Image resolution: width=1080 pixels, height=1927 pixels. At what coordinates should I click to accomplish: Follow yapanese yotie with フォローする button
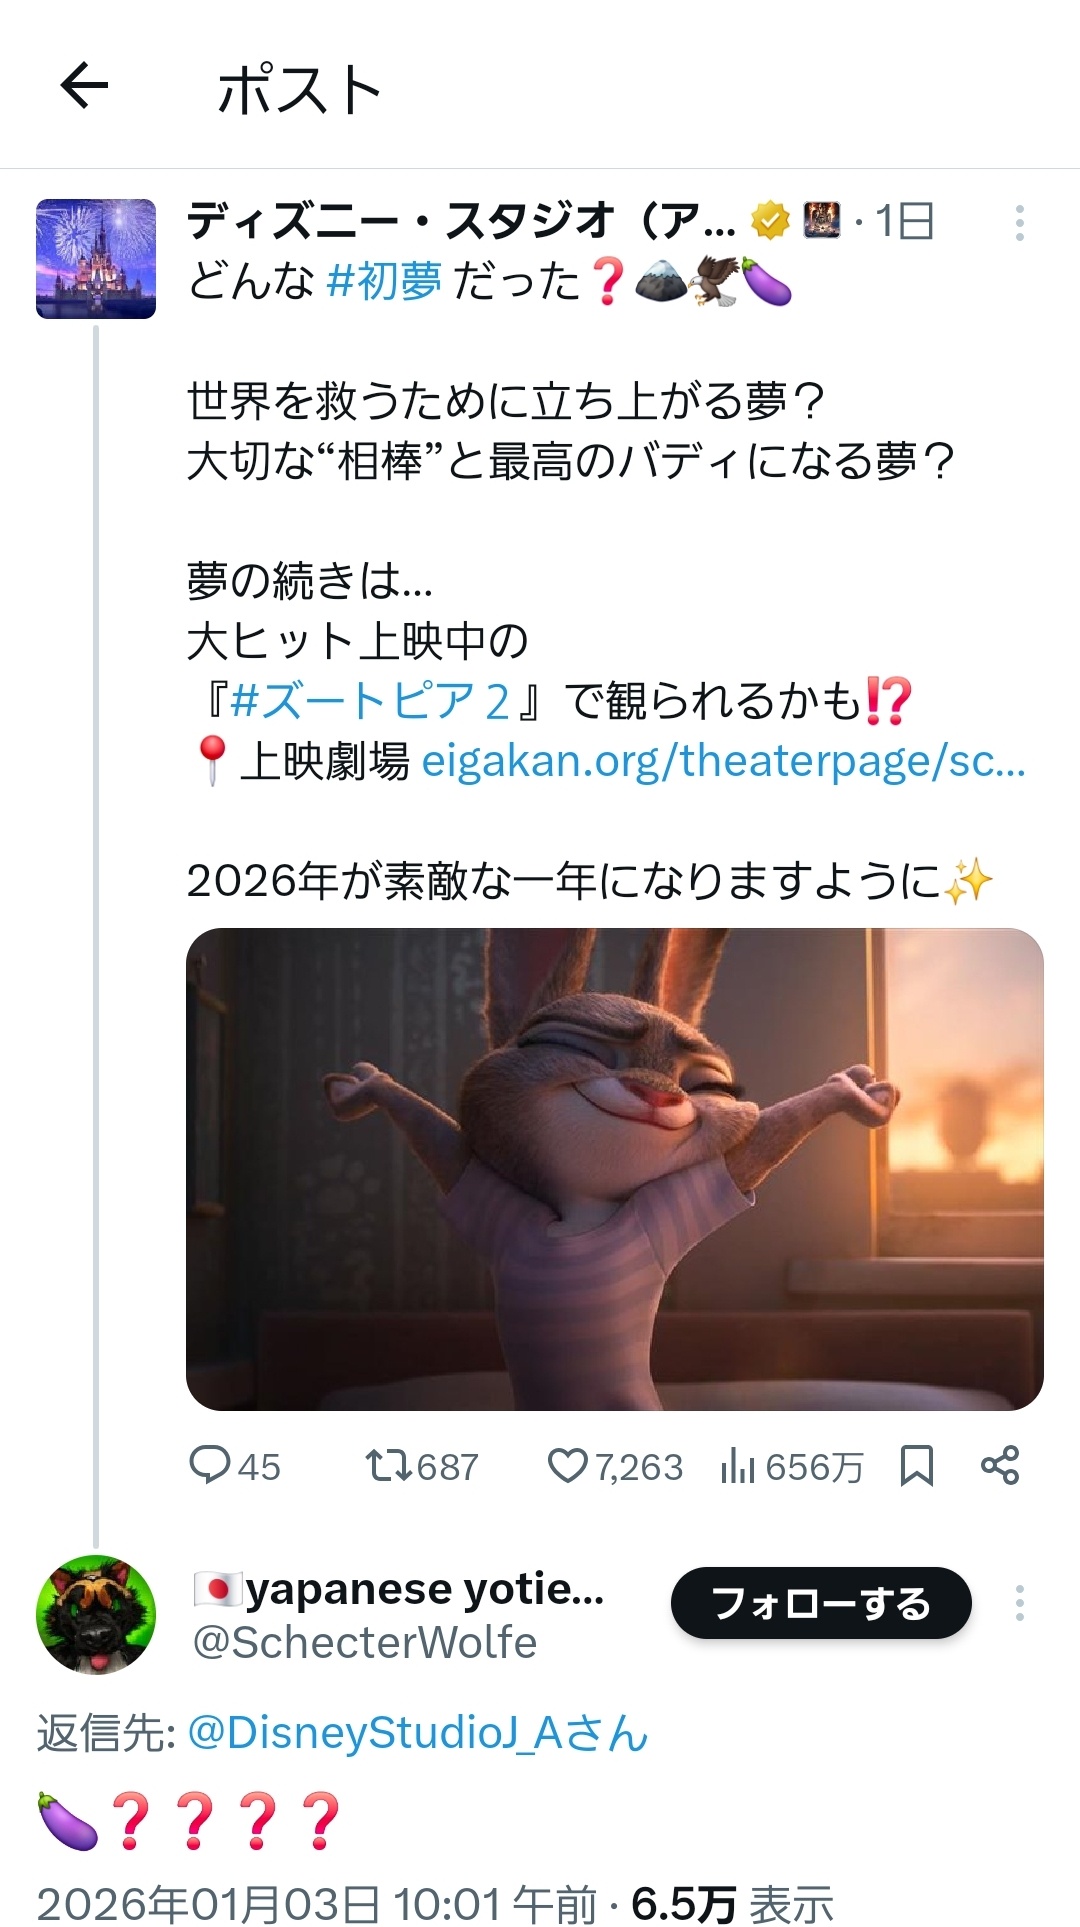click(x=821, y=1603)
